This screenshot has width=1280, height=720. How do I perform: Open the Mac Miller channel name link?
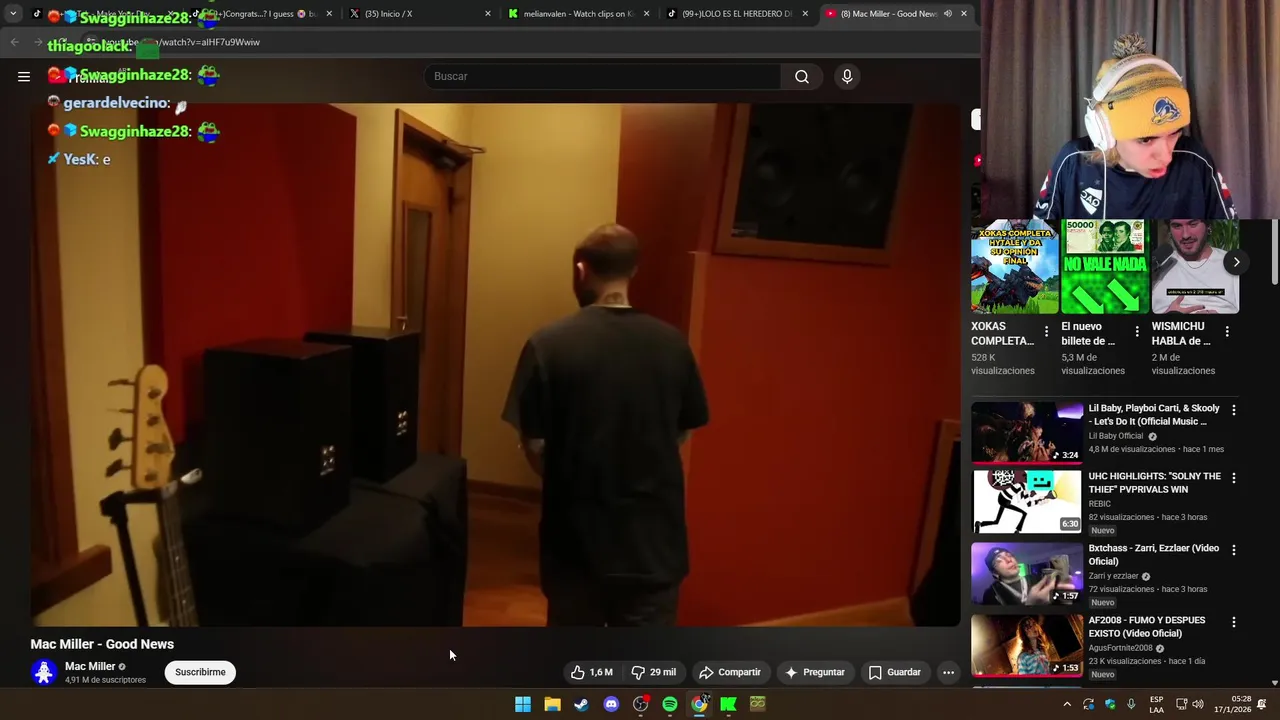[90, 666]
